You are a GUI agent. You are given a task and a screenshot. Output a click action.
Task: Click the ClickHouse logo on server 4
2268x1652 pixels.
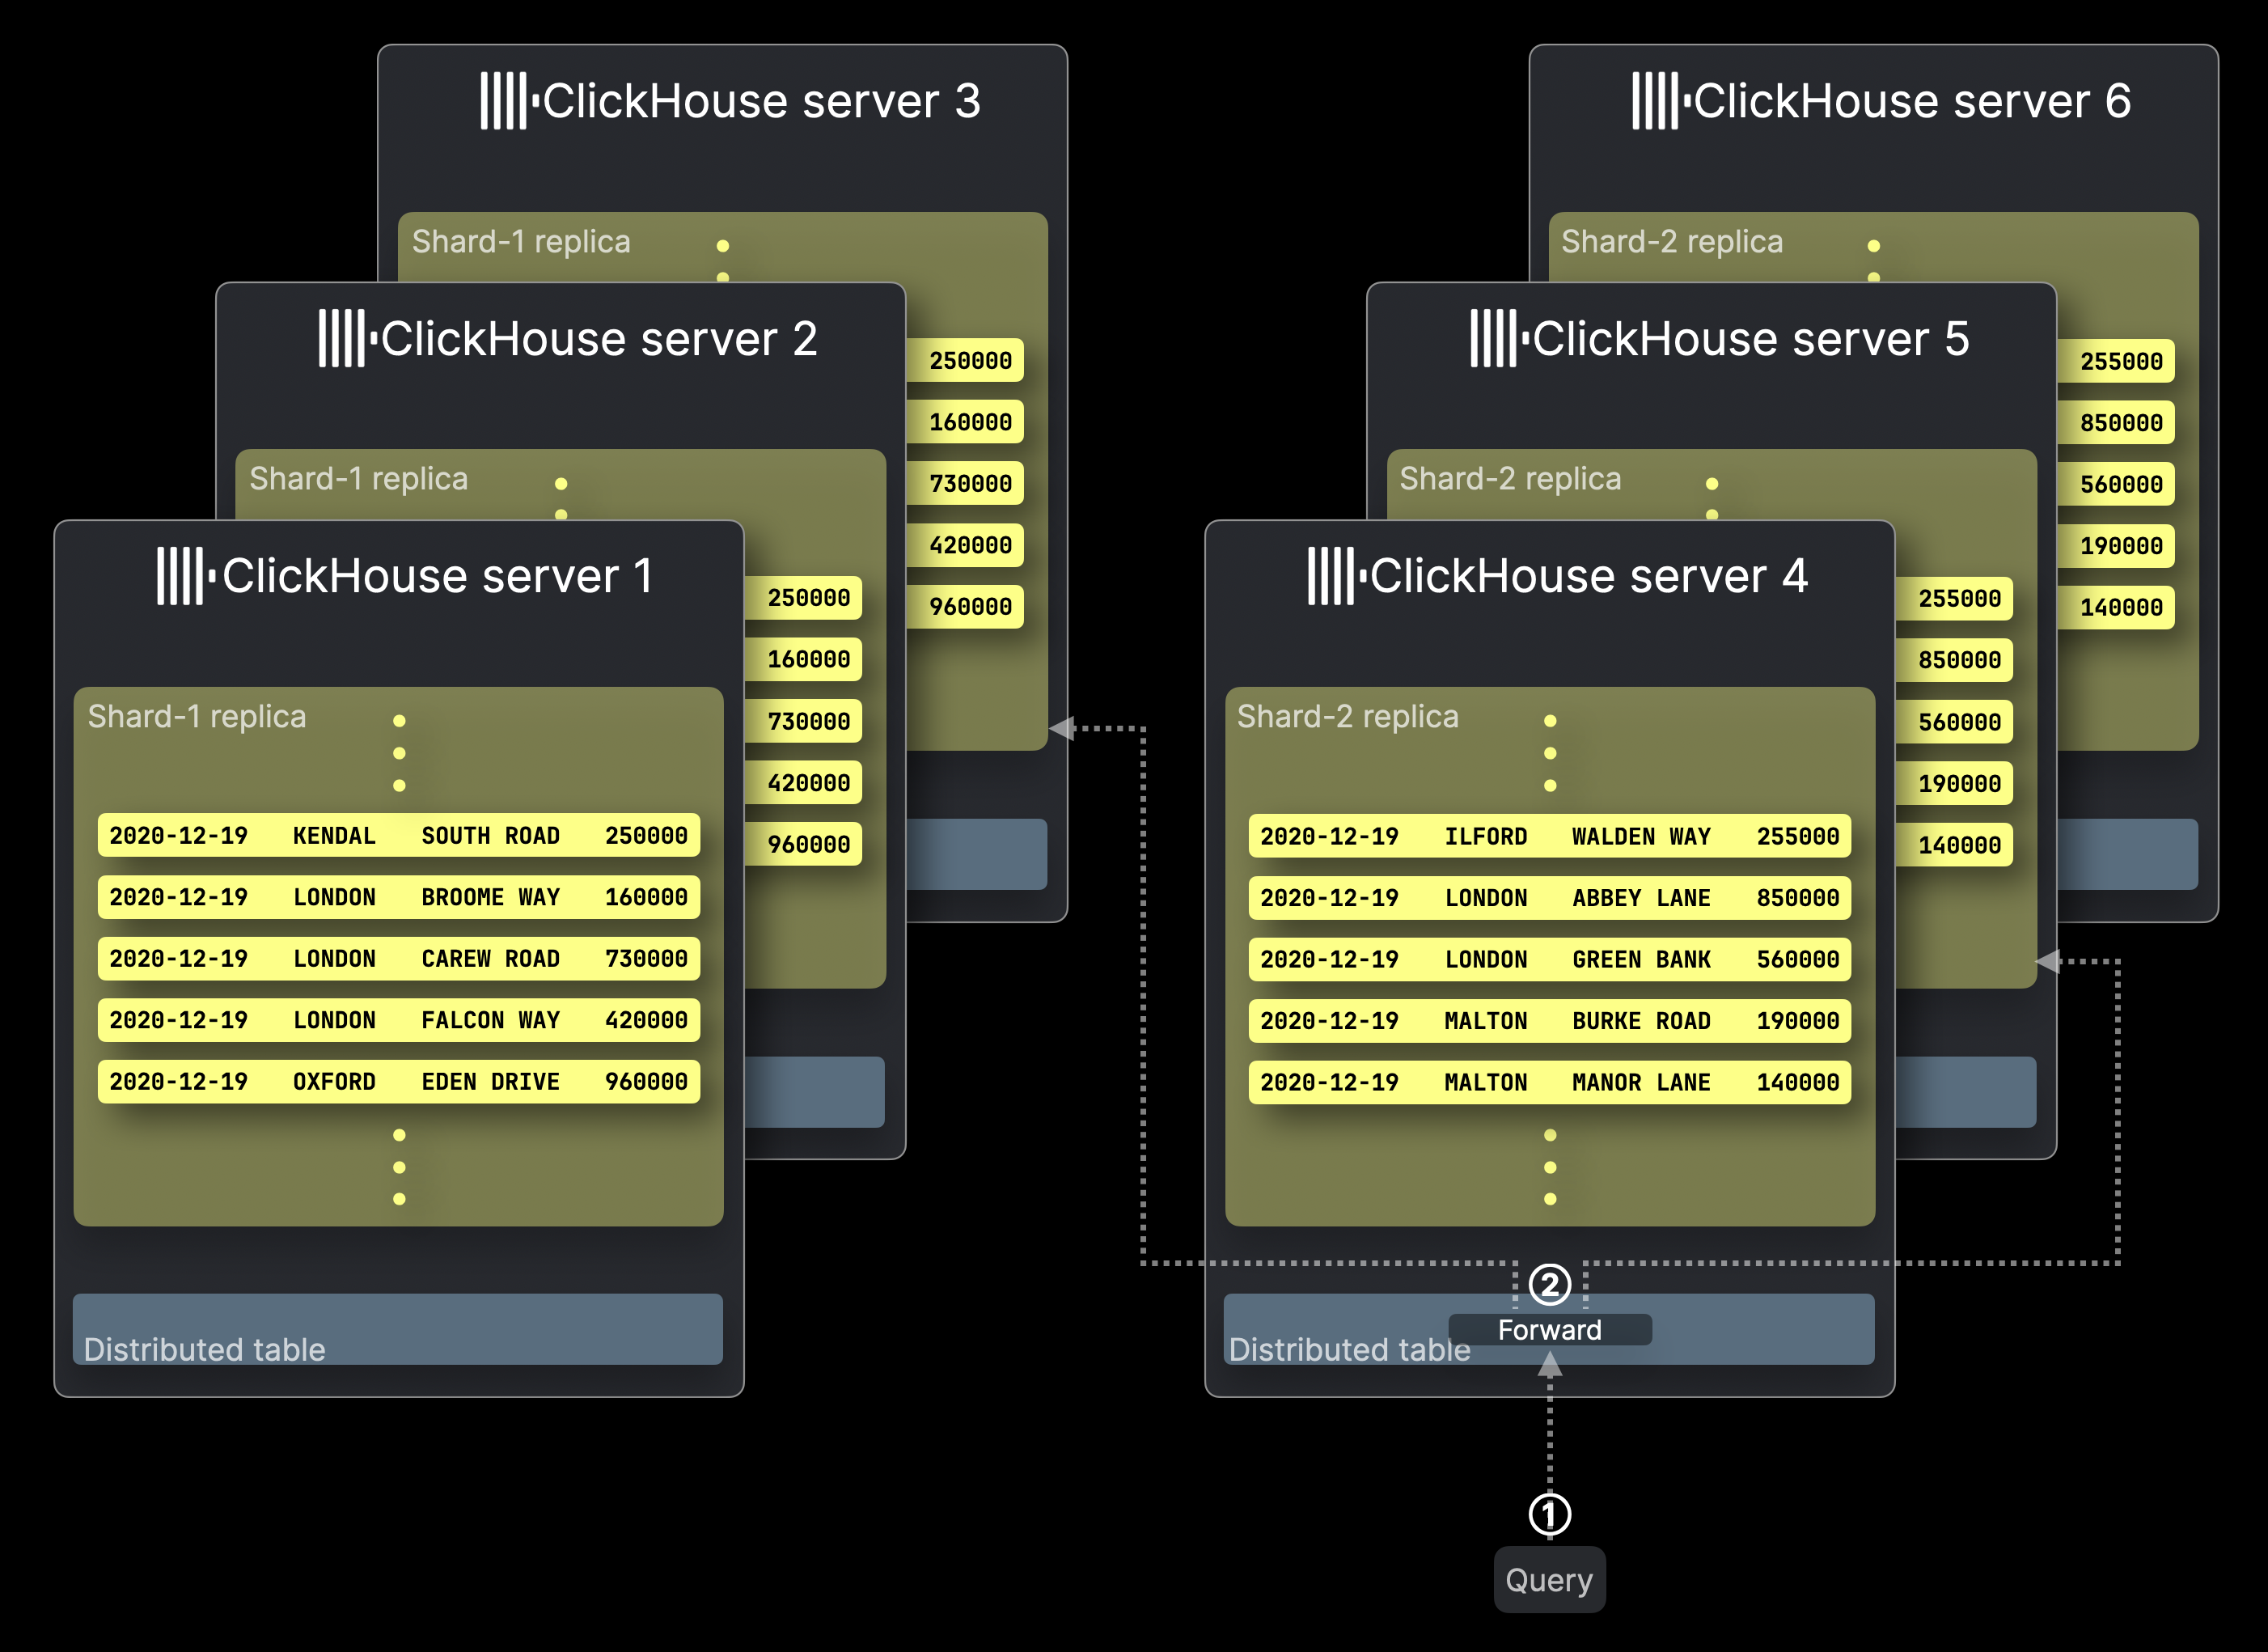[1336, 576]
